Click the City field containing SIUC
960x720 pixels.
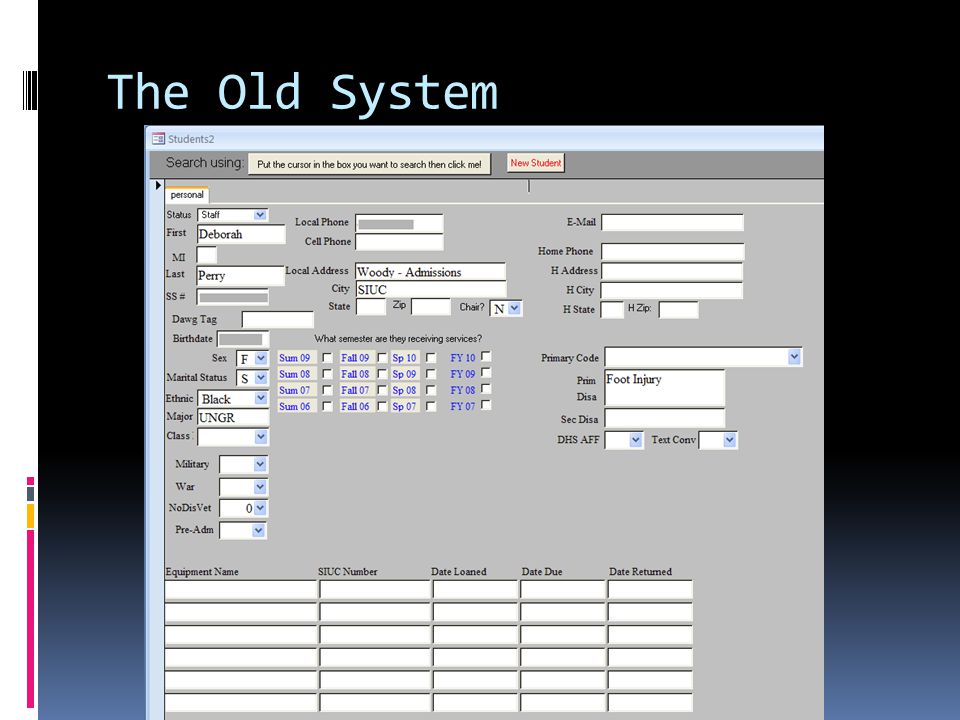point(430,290)
